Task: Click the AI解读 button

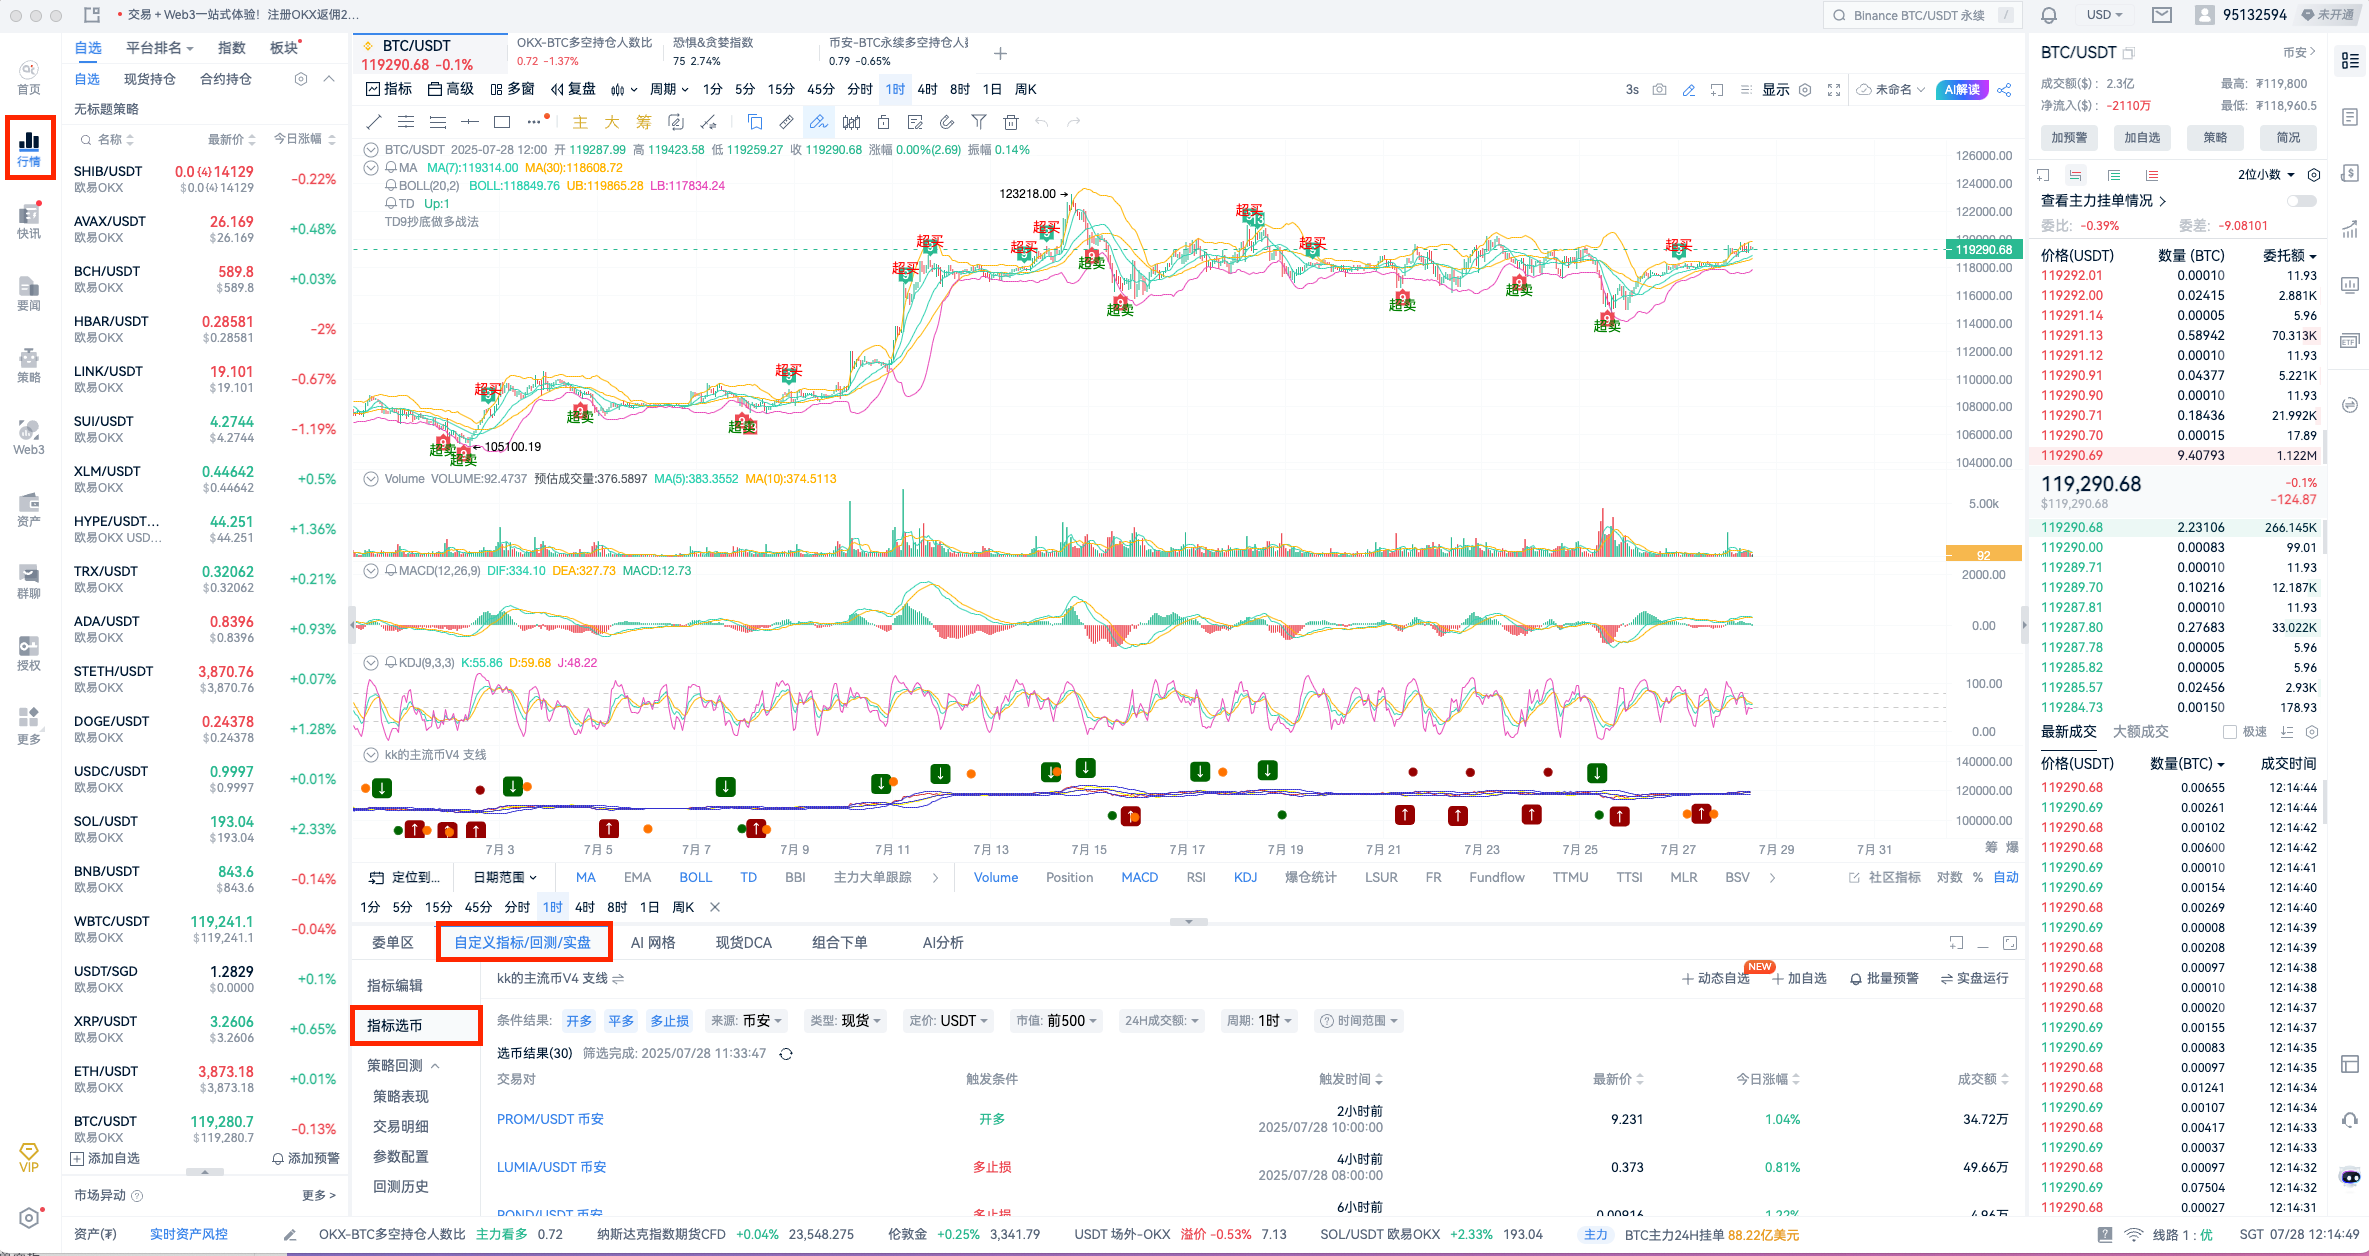Action: pyautogui.click(x=1963, y=89)
